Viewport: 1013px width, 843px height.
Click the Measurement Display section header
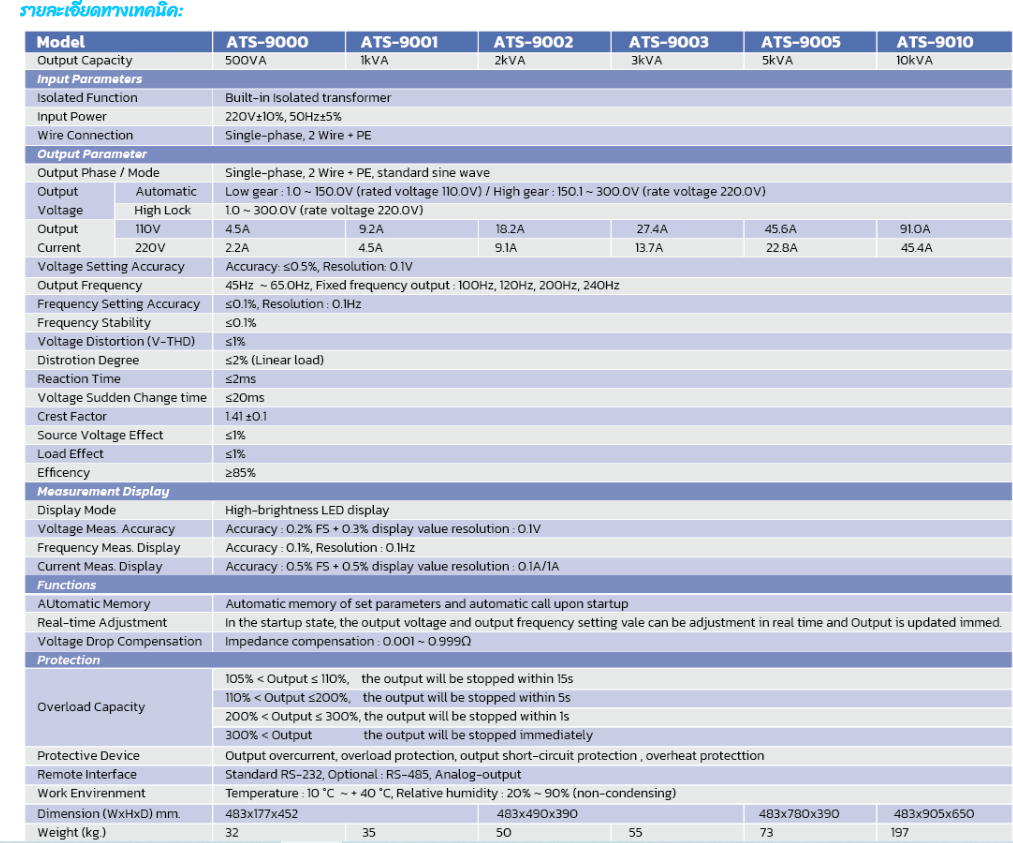pos(103,491)
